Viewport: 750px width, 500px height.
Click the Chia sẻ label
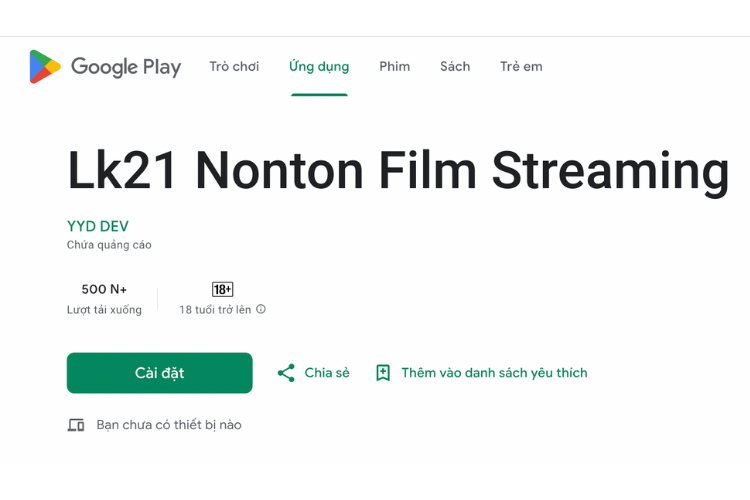[x=327, y=373]
